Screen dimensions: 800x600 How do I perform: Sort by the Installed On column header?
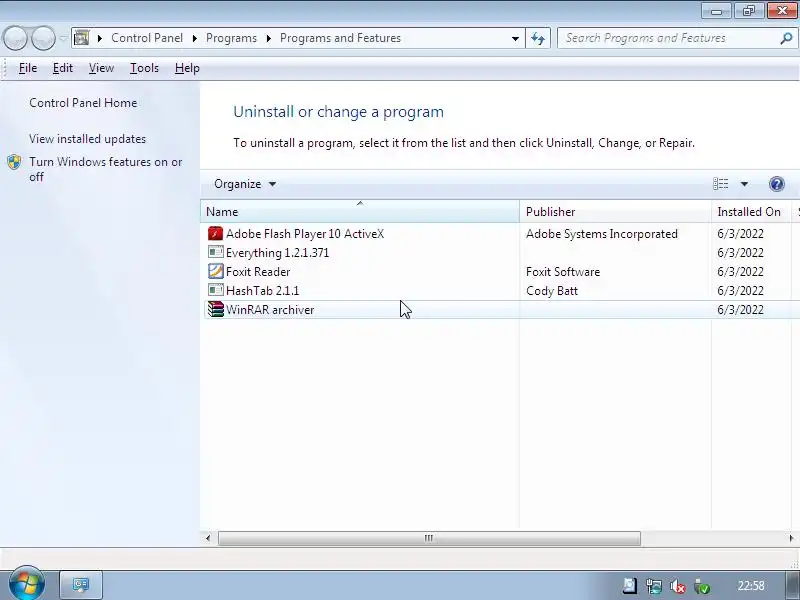click(x=752, y=211)
